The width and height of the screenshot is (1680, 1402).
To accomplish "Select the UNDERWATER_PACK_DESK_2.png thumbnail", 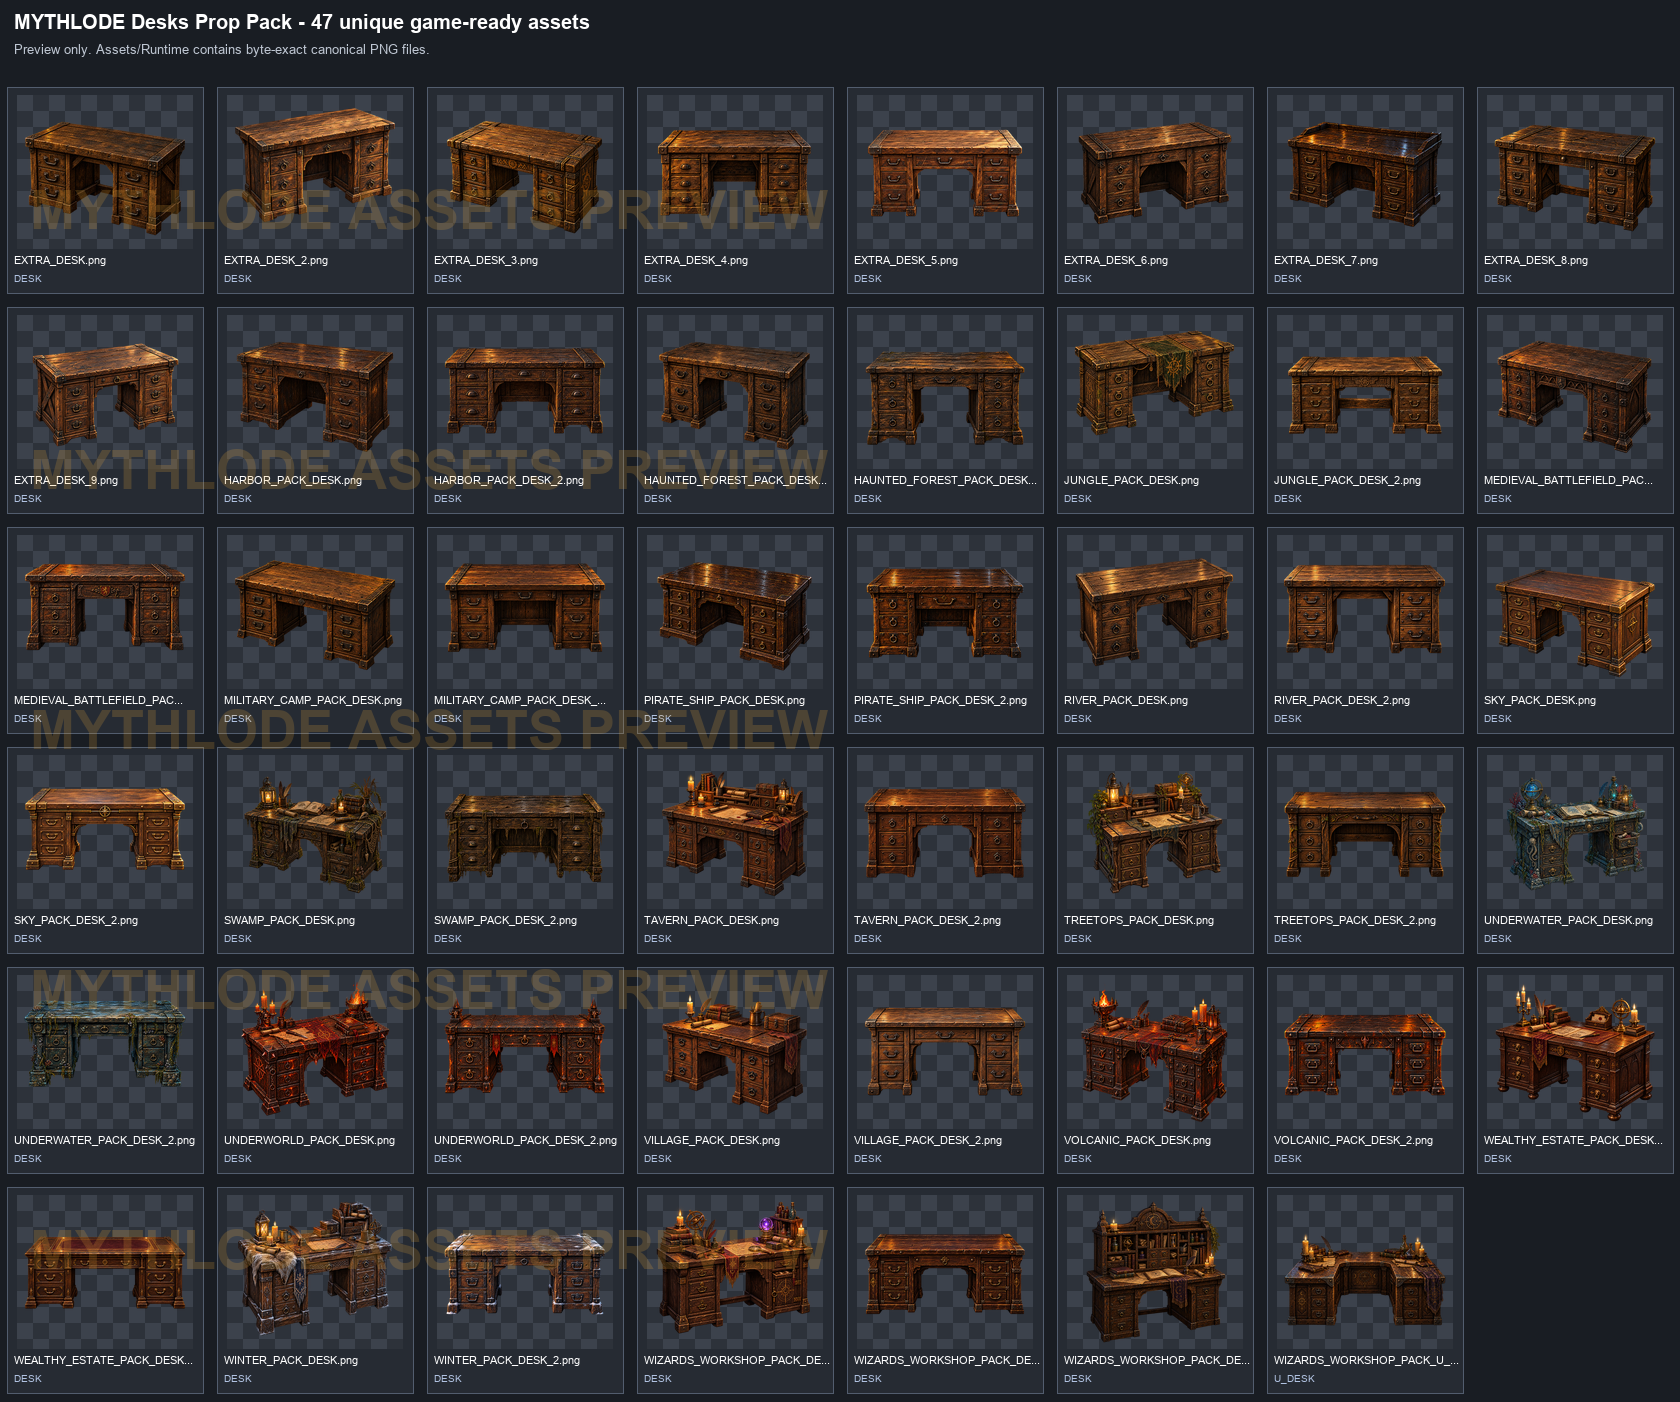I will tap(105, 1052).
